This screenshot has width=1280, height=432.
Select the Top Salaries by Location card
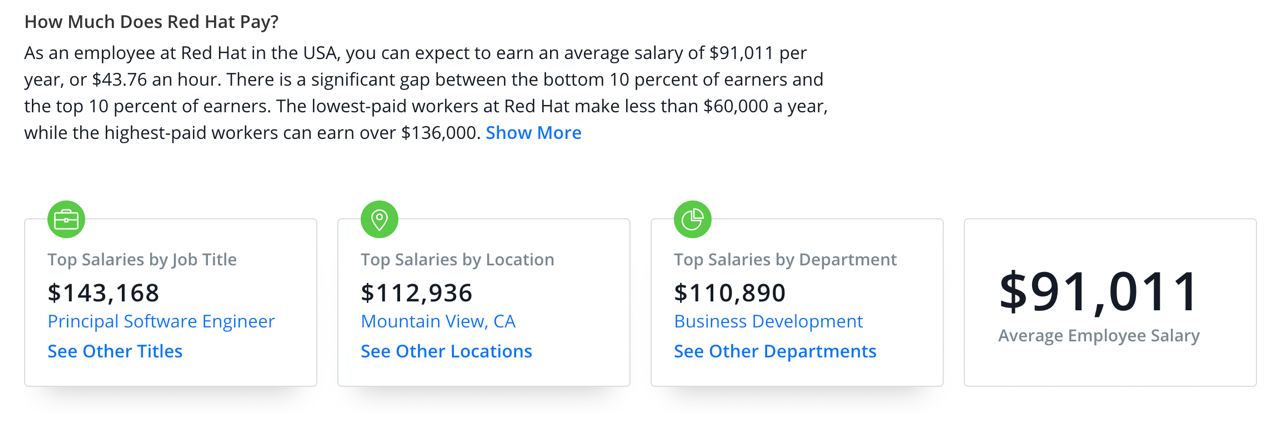[x=484, y=302]
